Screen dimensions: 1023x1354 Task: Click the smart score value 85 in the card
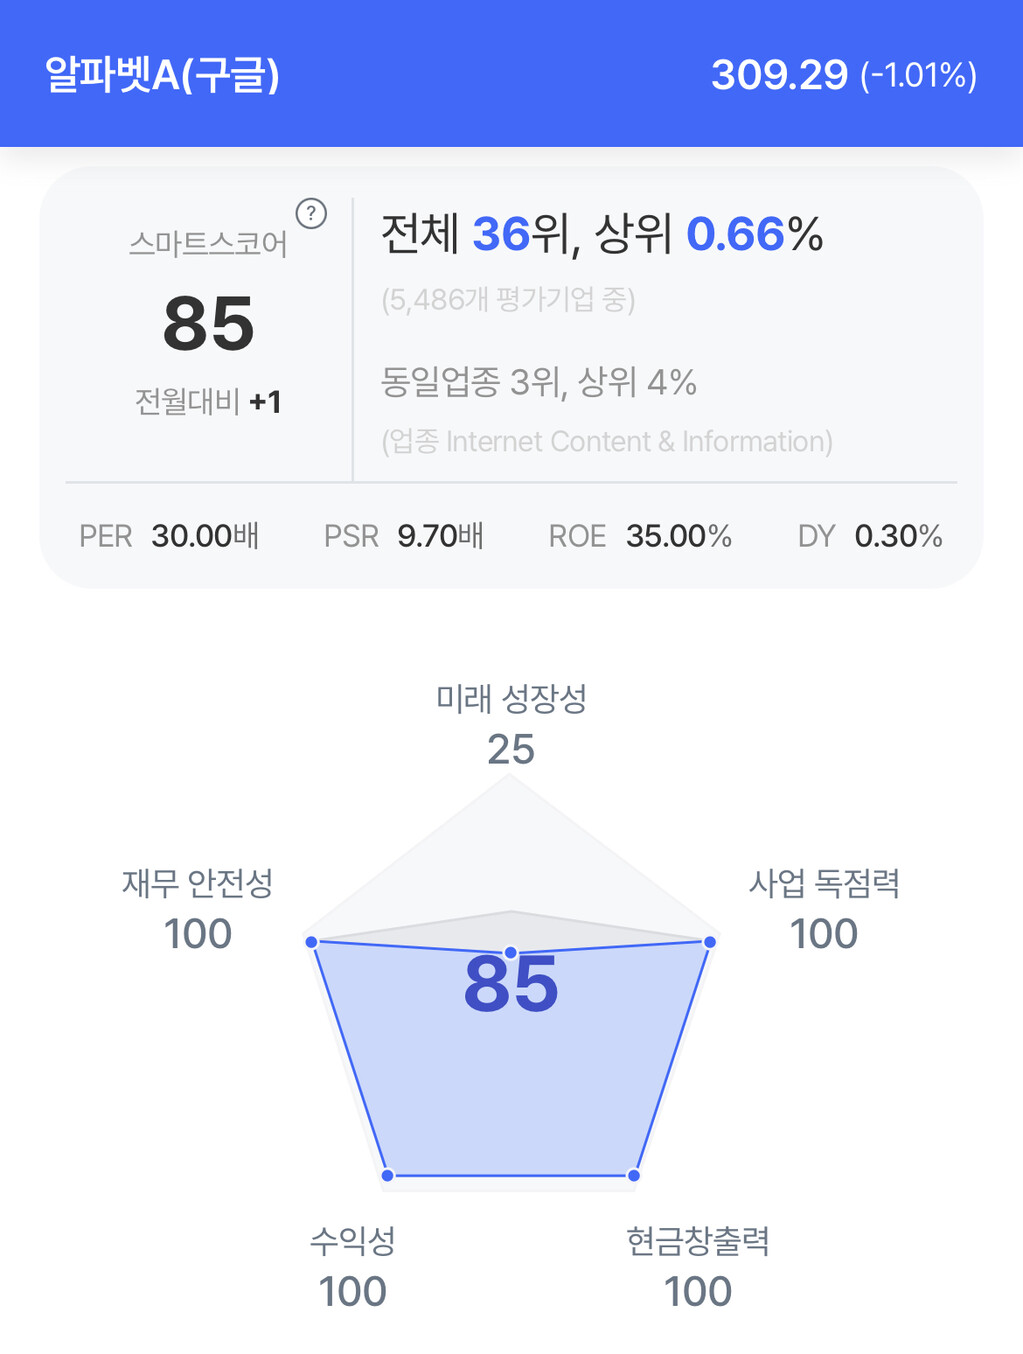(x=208, y=324)
